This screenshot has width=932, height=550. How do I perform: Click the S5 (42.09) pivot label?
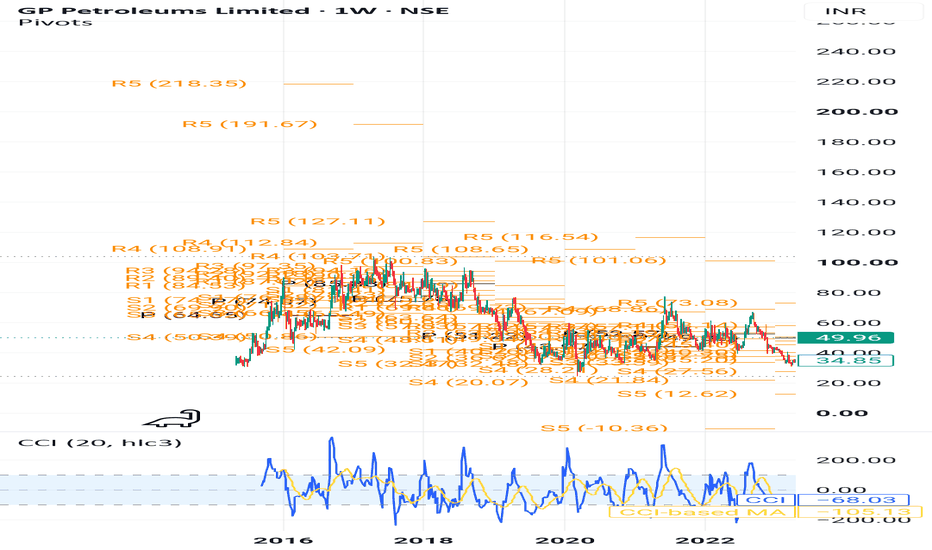326,350
